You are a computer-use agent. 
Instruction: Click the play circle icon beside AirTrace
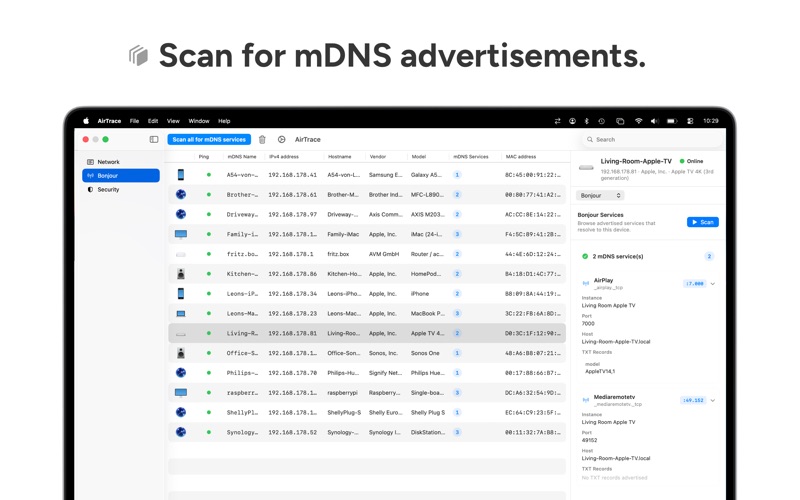[x=281, y=139]
